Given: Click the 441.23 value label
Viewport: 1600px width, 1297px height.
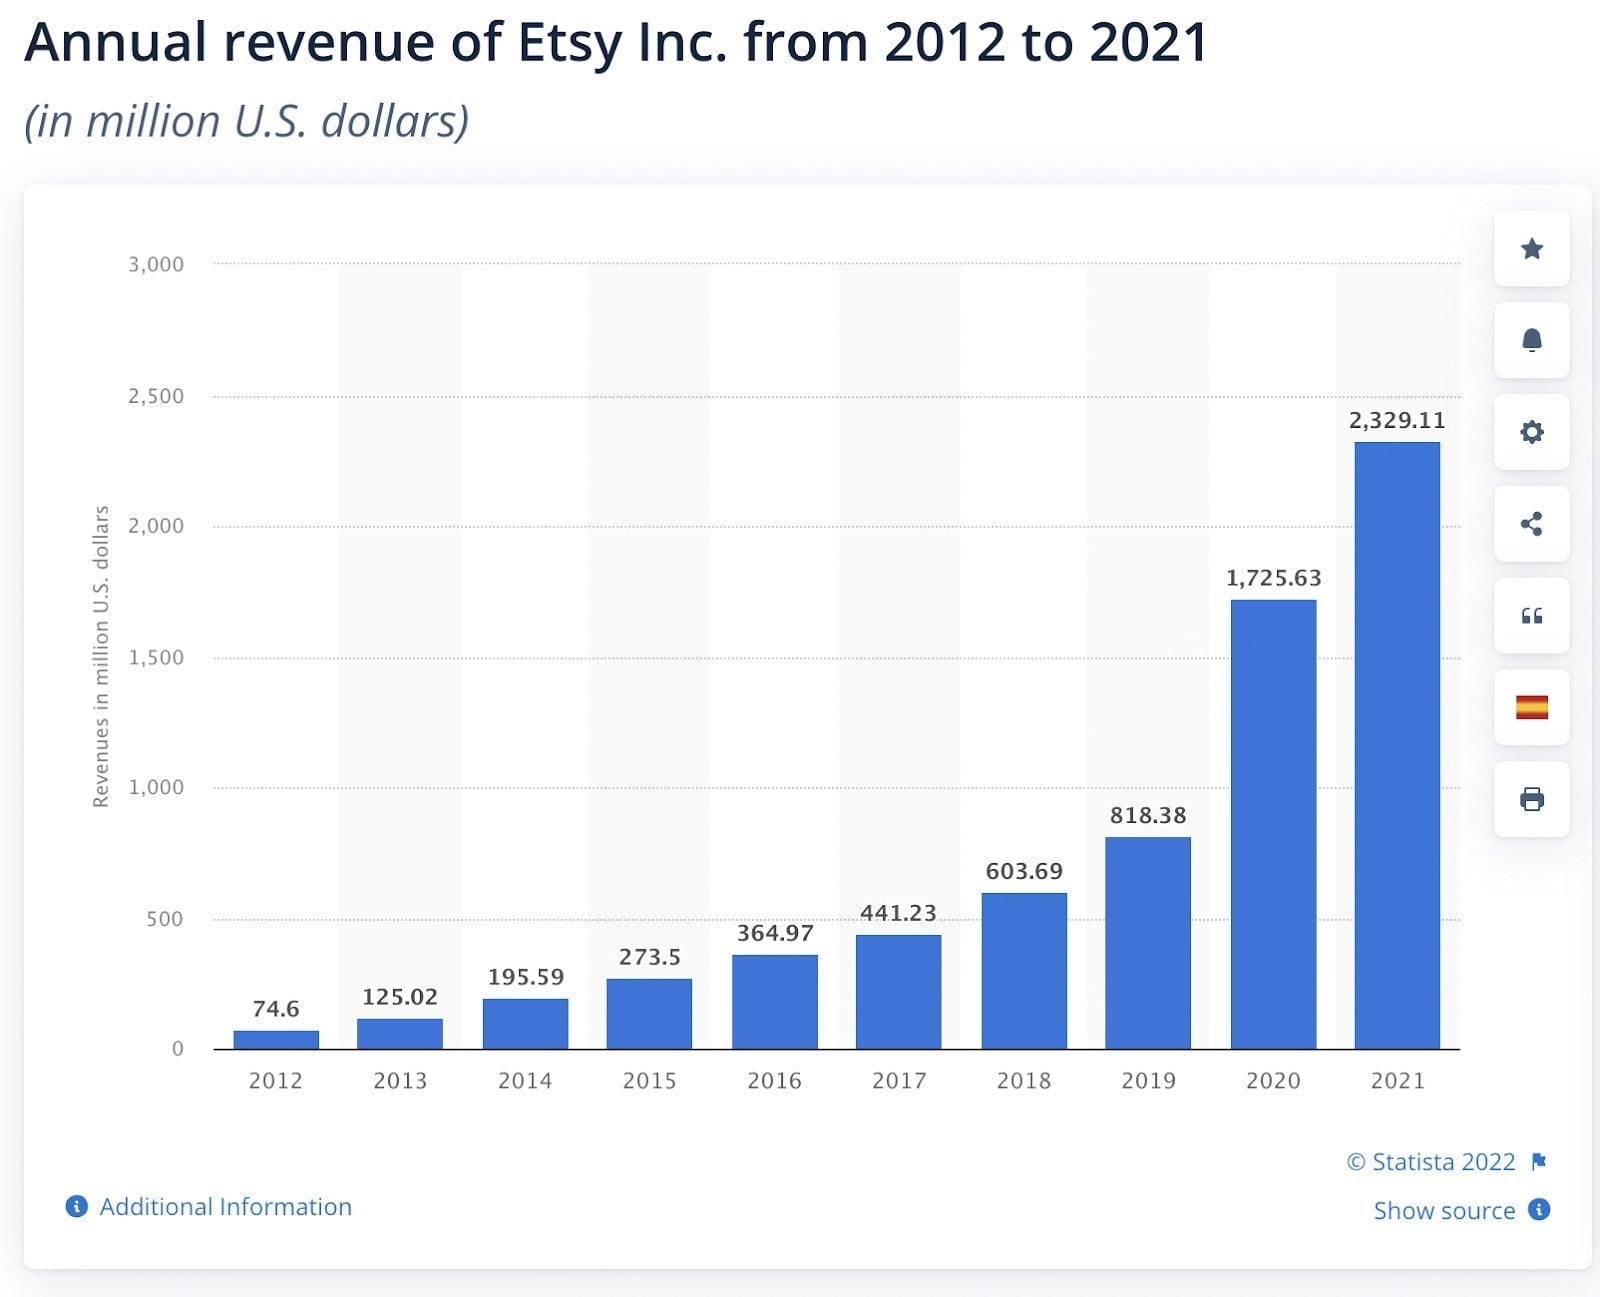Looking at the screenshot, I should [x=899, y=913].
